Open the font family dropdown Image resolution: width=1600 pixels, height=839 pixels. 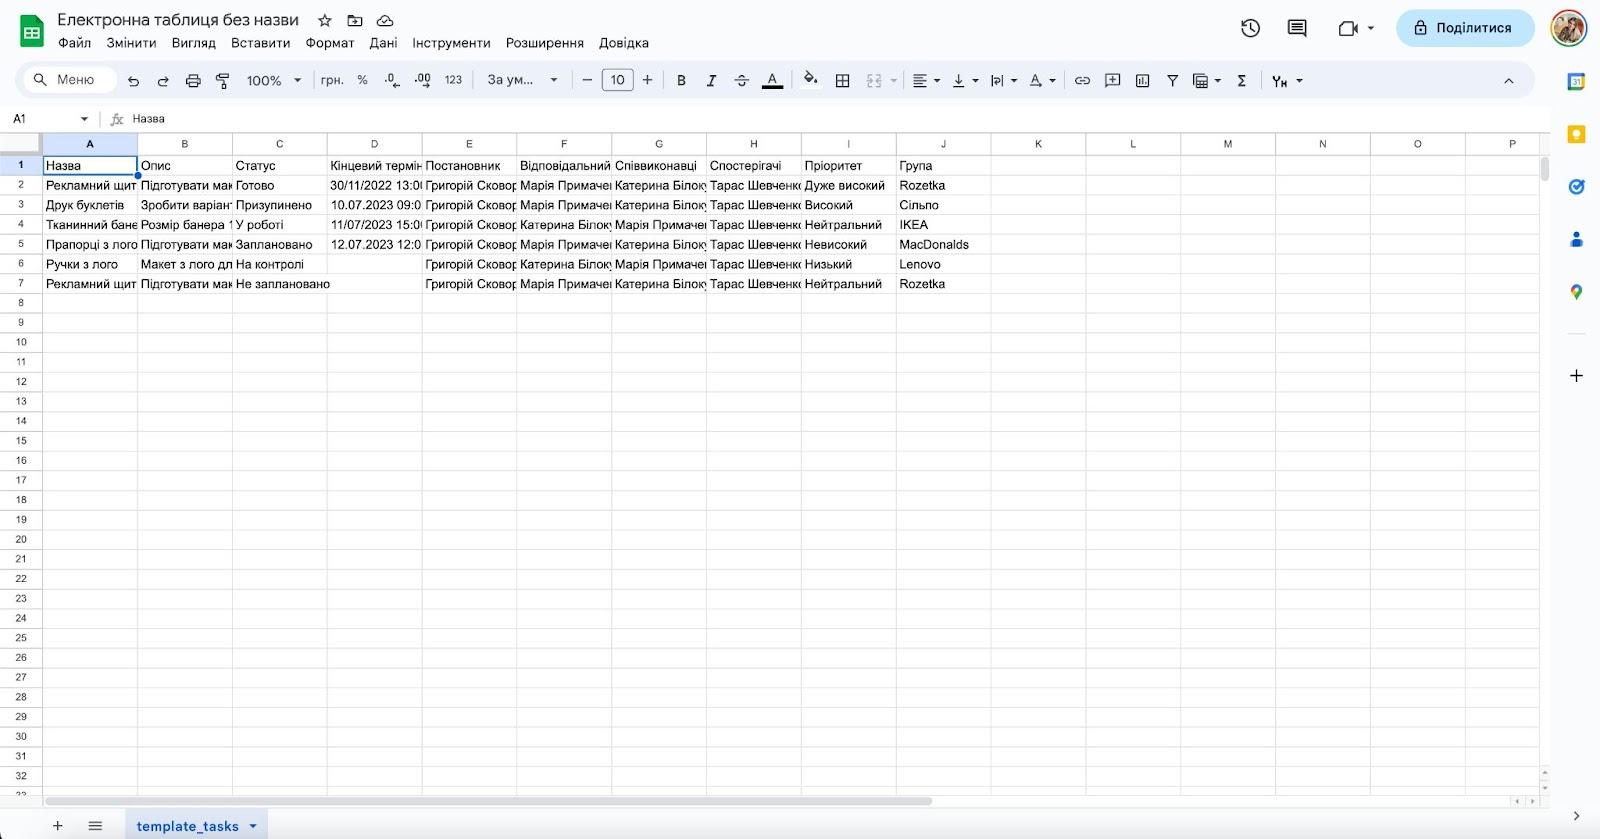522,80
